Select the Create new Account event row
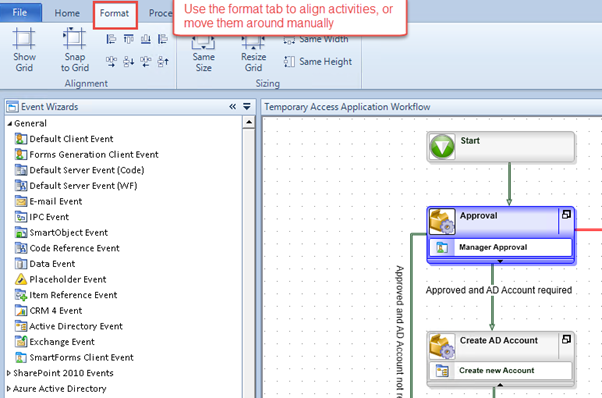Image resolution: width=602 pixels, height=398 pixels. [x=500, y=371]
